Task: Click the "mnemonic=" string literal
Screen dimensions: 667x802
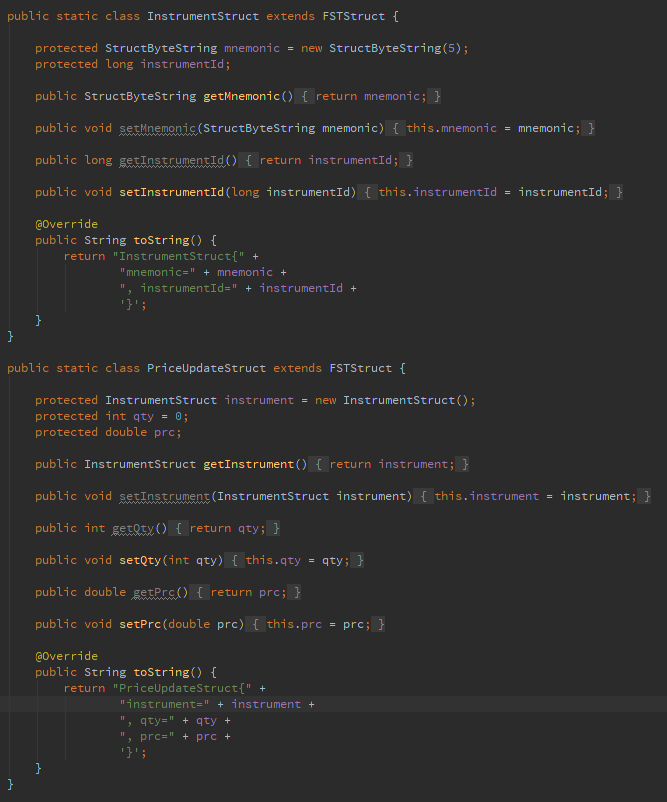Action: pos(158,273)
